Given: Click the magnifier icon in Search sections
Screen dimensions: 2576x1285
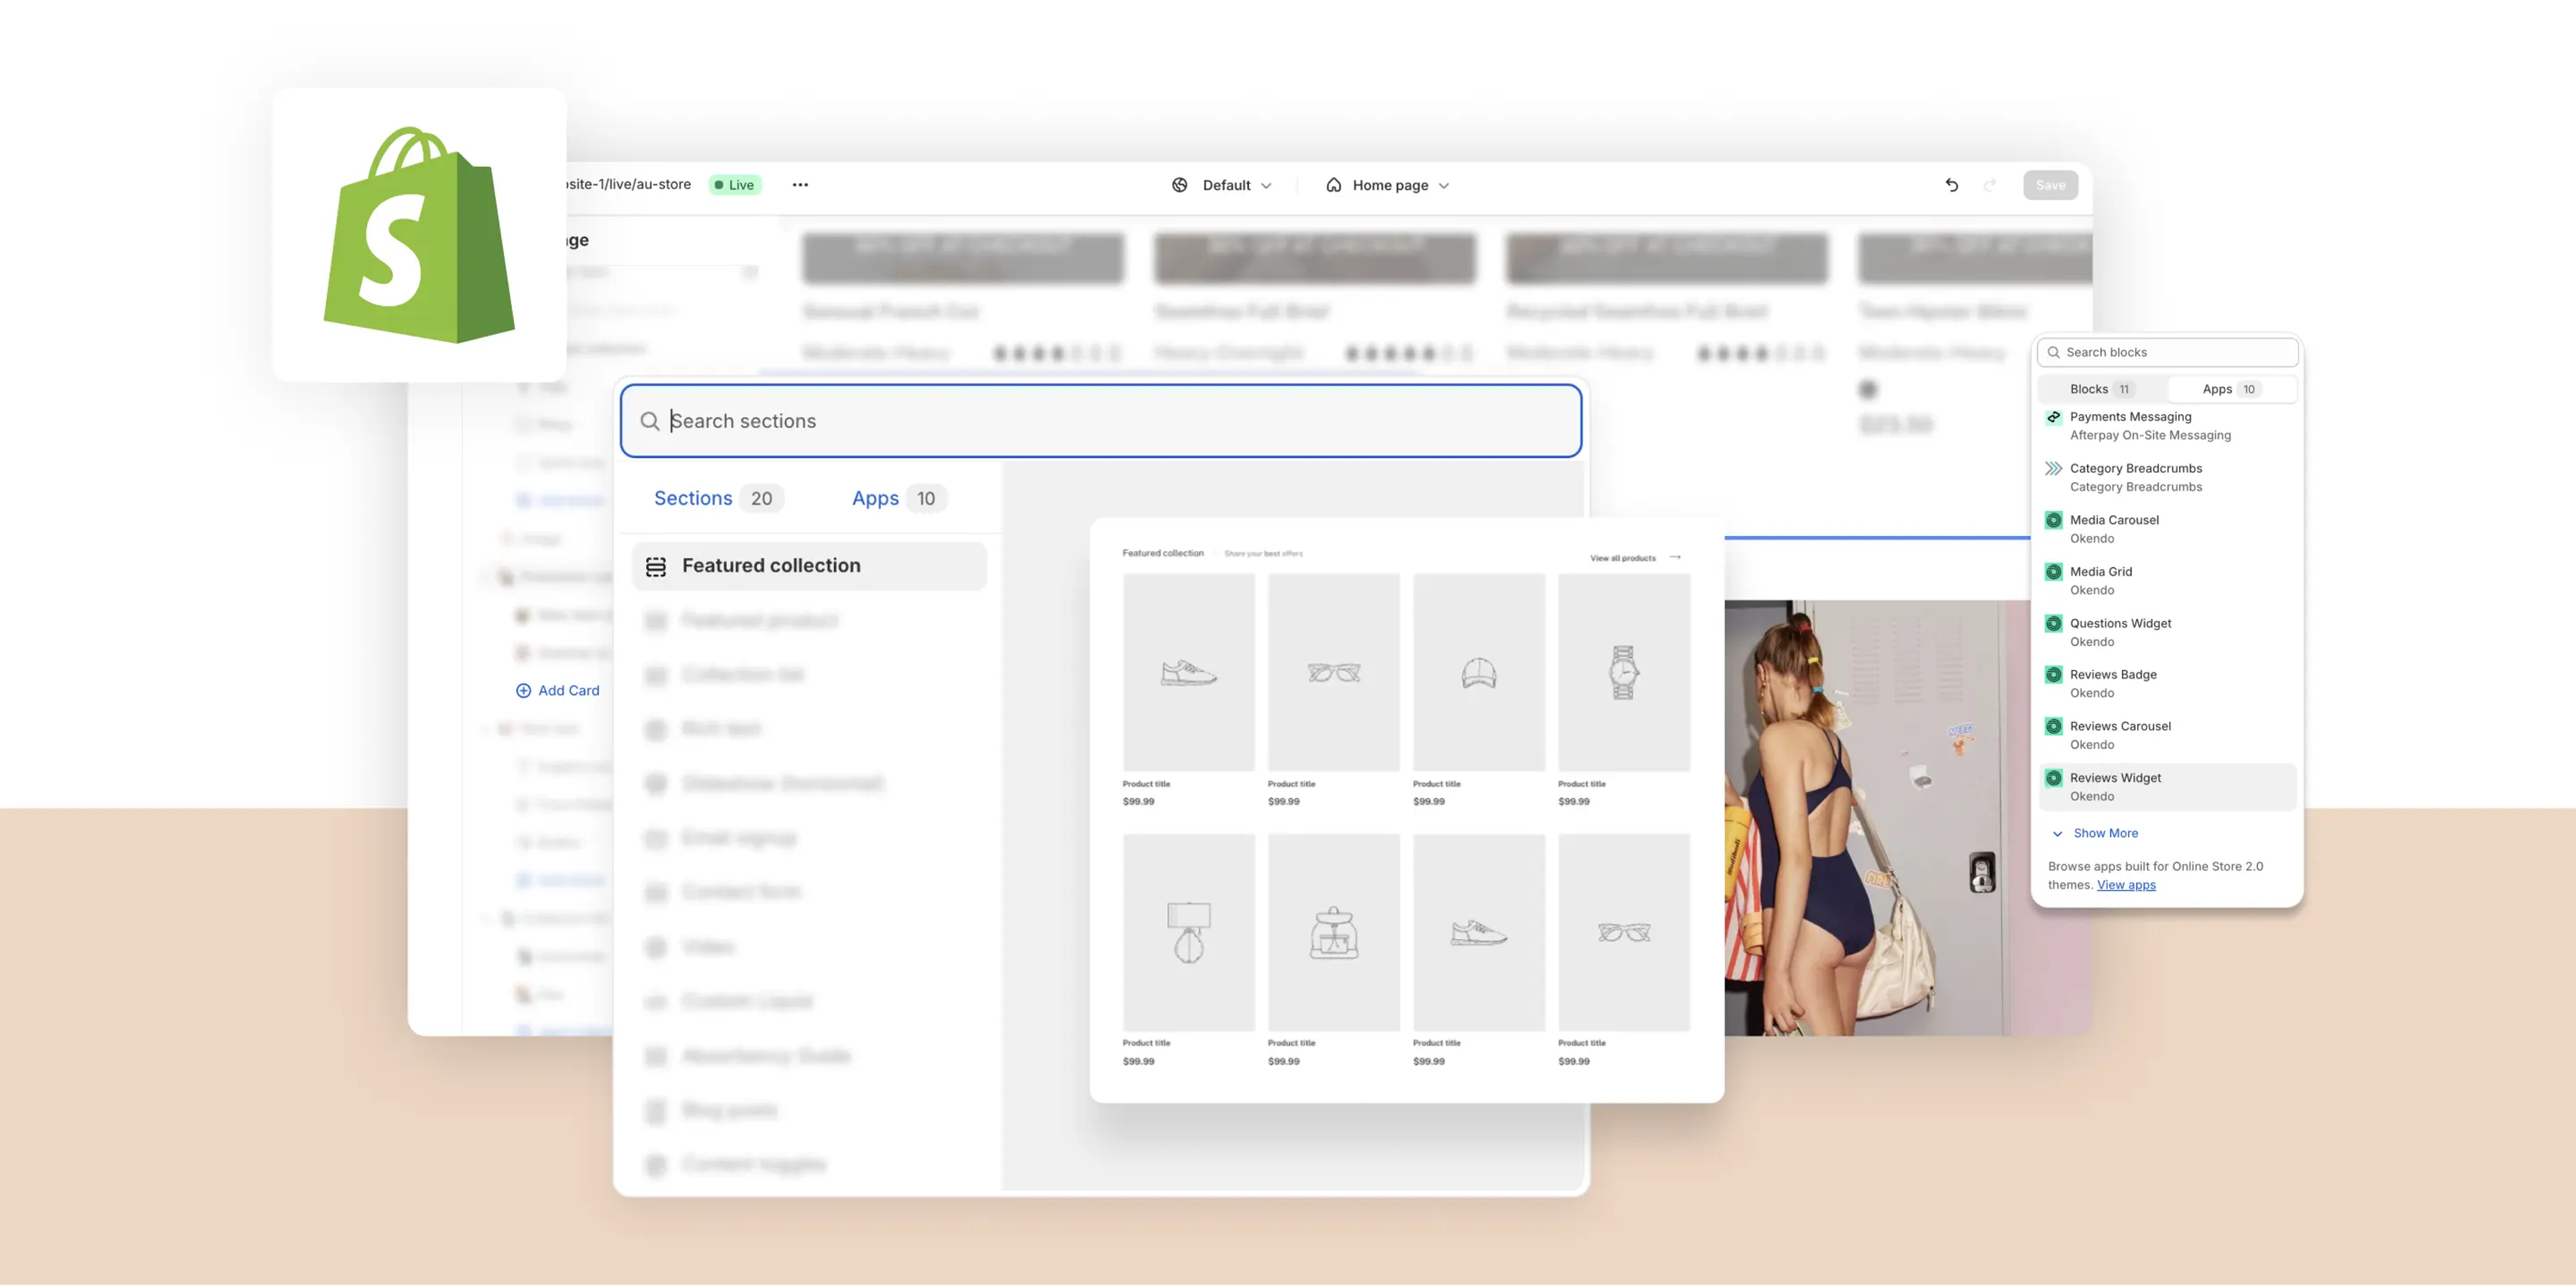Looking at the screenshot, I should point(650,421).
